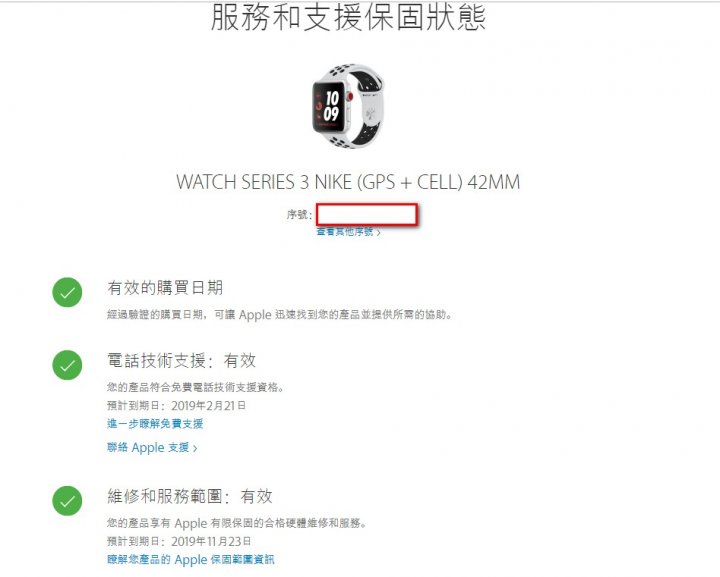The width and height of the screenshot is (720, 577).
Task: Click the 維修和服務範圍: 有效 heading
Action: [190, 496]
